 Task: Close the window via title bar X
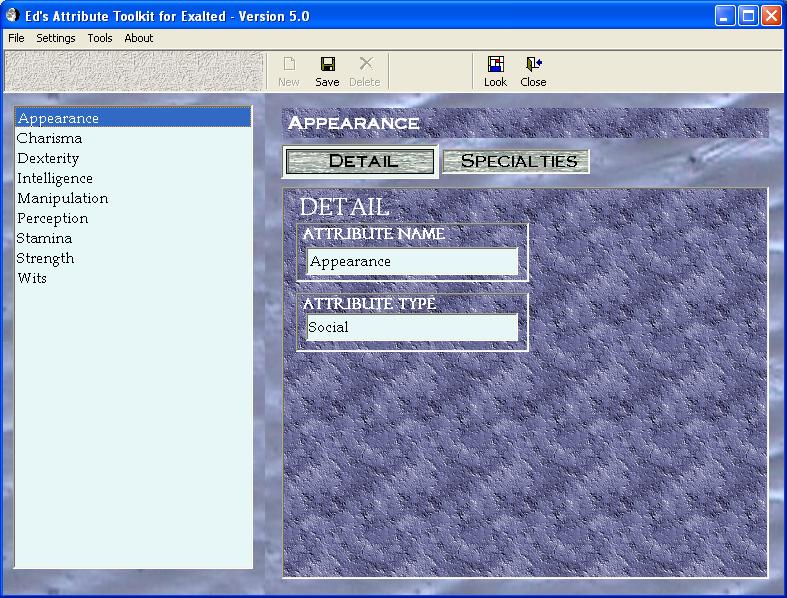pyautogui.click(x=771, y=16)
